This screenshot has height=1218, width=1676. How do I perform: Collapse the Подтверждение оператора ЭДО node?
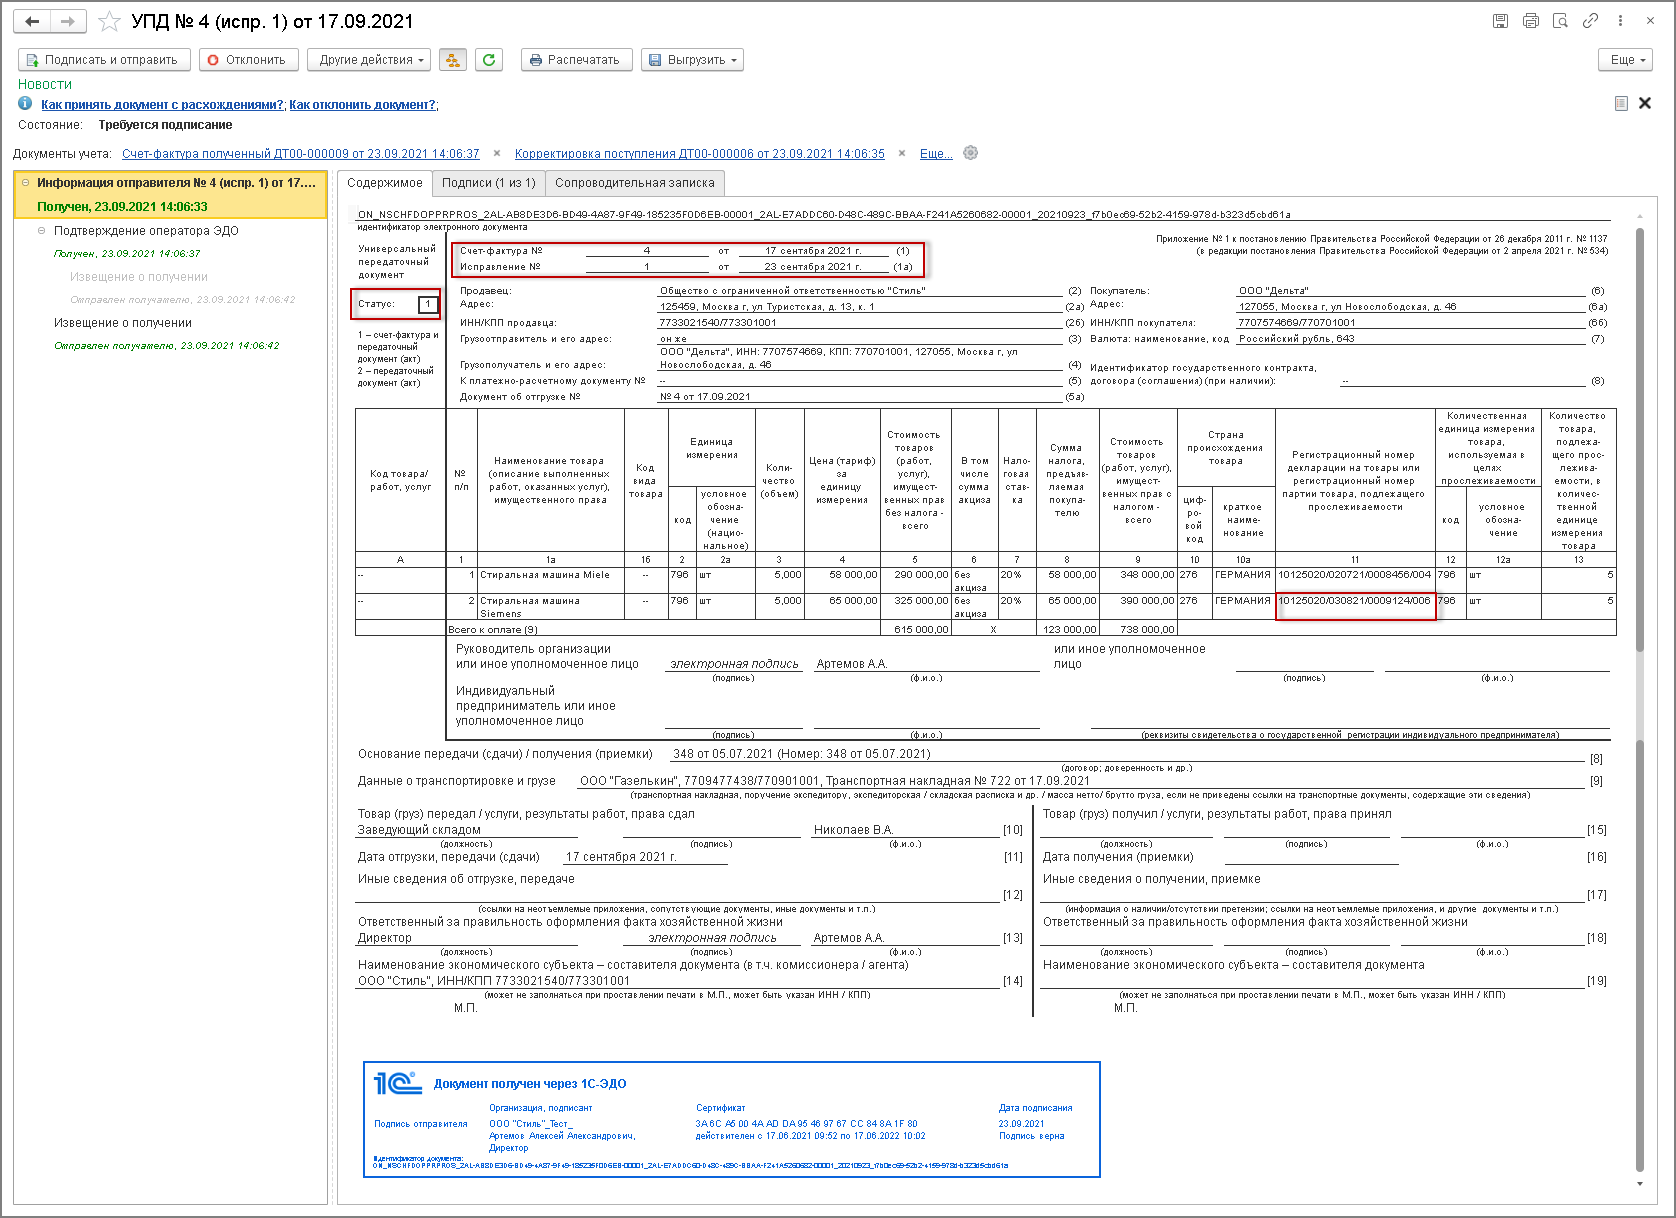[42, 231]
